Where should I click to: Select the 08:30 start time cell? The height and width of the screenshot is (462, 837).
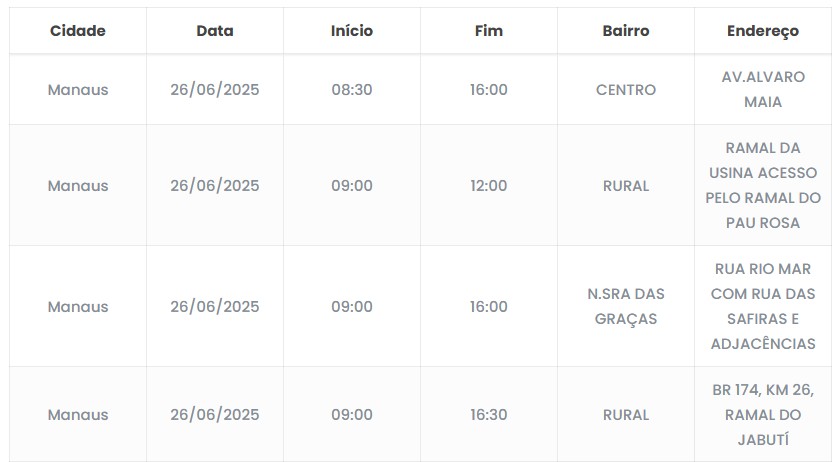tap(352, 90)
